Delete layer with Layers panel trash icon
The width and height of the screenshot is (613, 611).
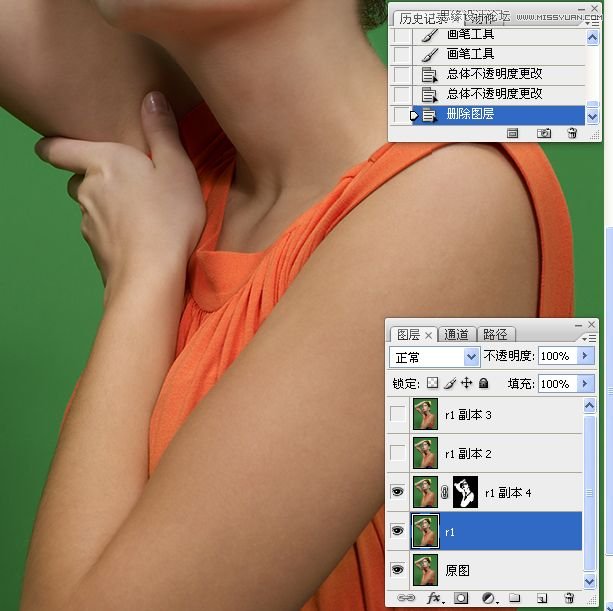(x=569, y=598)
